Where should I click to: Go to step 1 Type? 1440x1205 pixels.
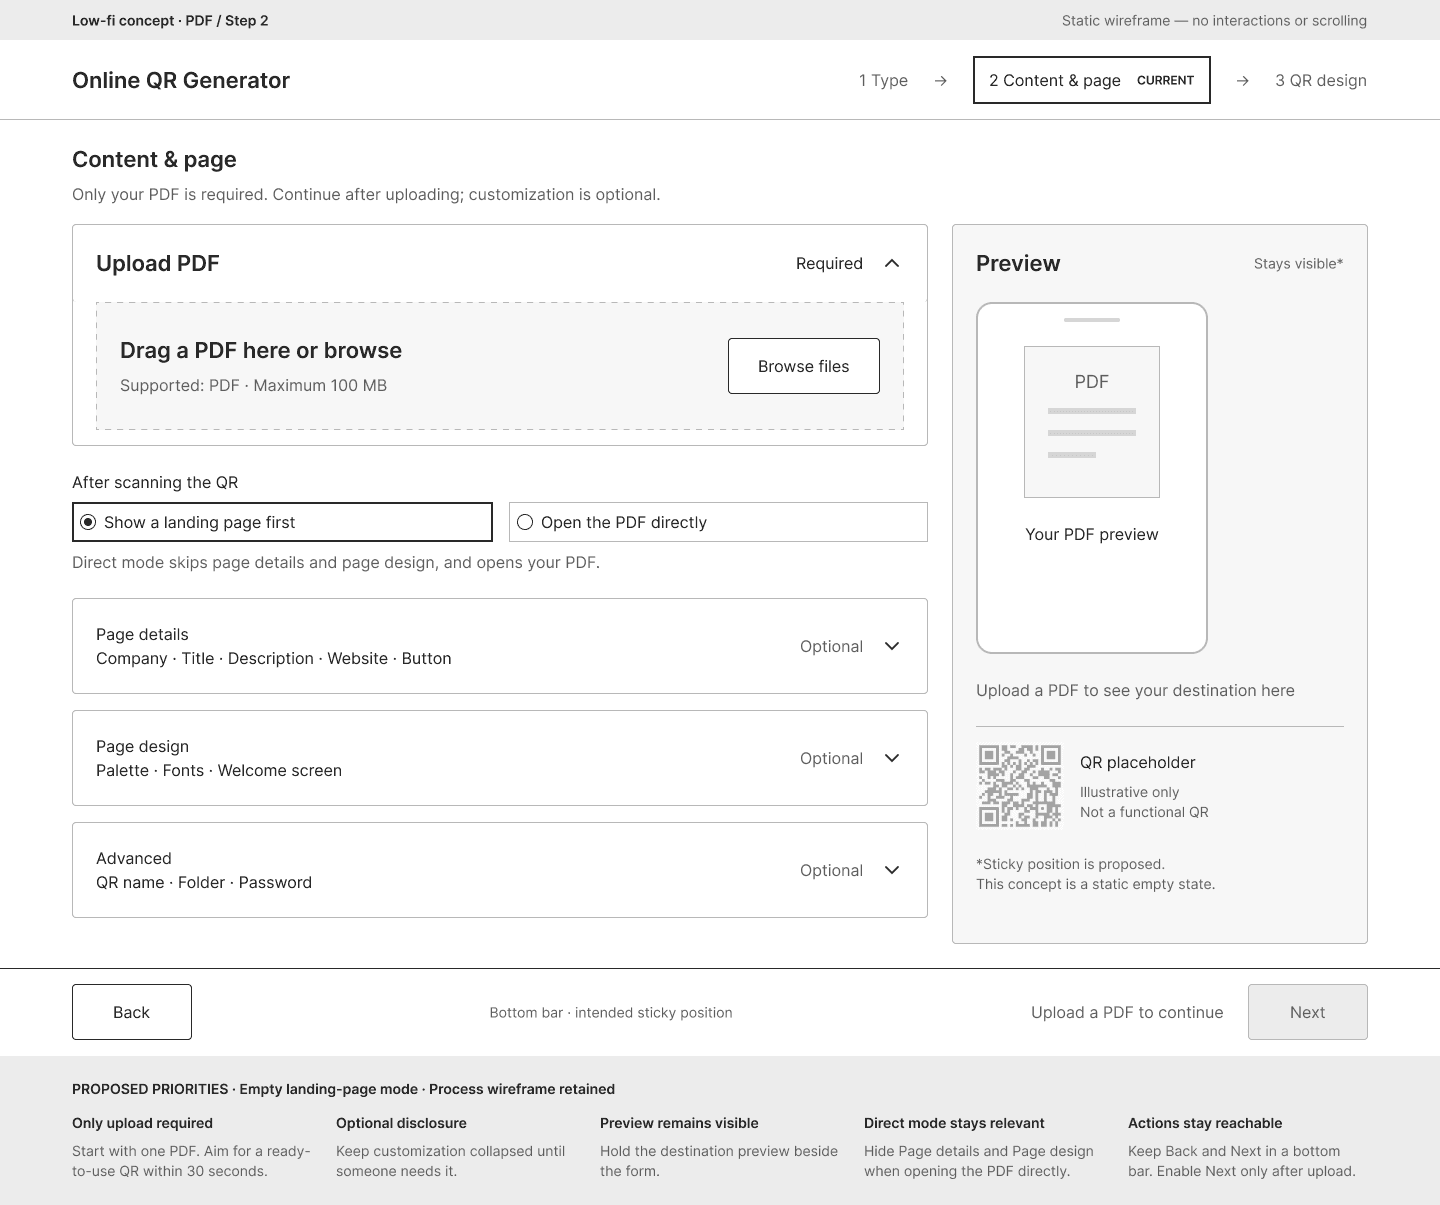tap(883, 80)
